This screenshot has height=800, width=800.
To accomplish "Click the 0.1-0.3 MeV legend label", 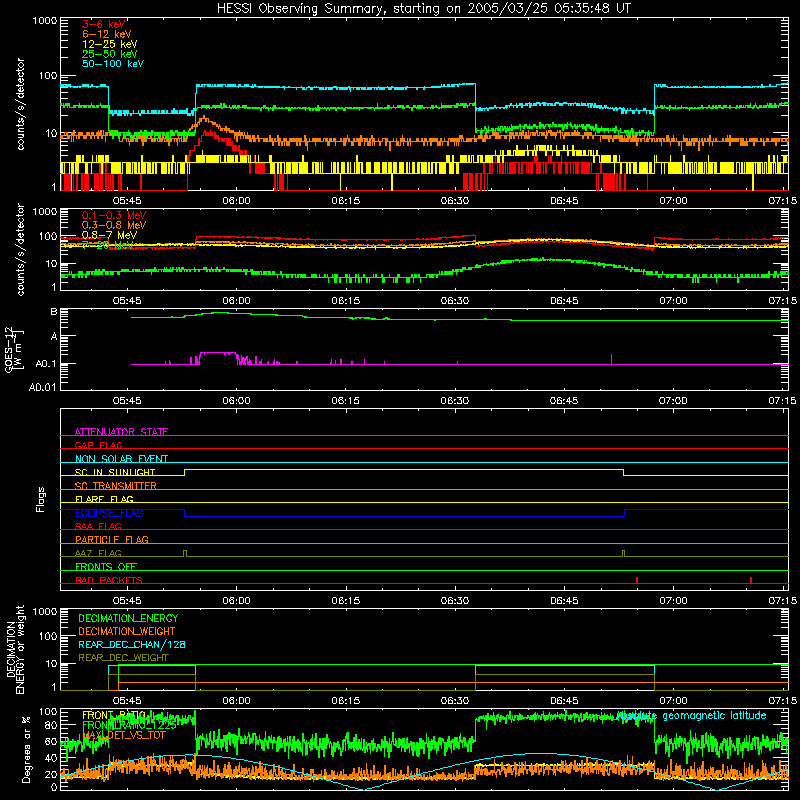I will [x=113, y=215].
